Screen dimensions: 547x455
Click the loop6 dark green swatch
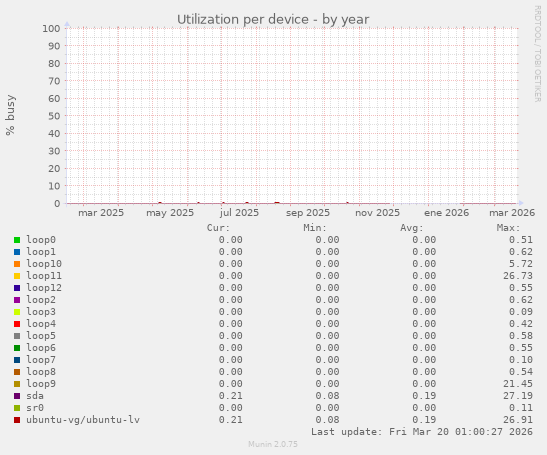(x=17, y=348)
